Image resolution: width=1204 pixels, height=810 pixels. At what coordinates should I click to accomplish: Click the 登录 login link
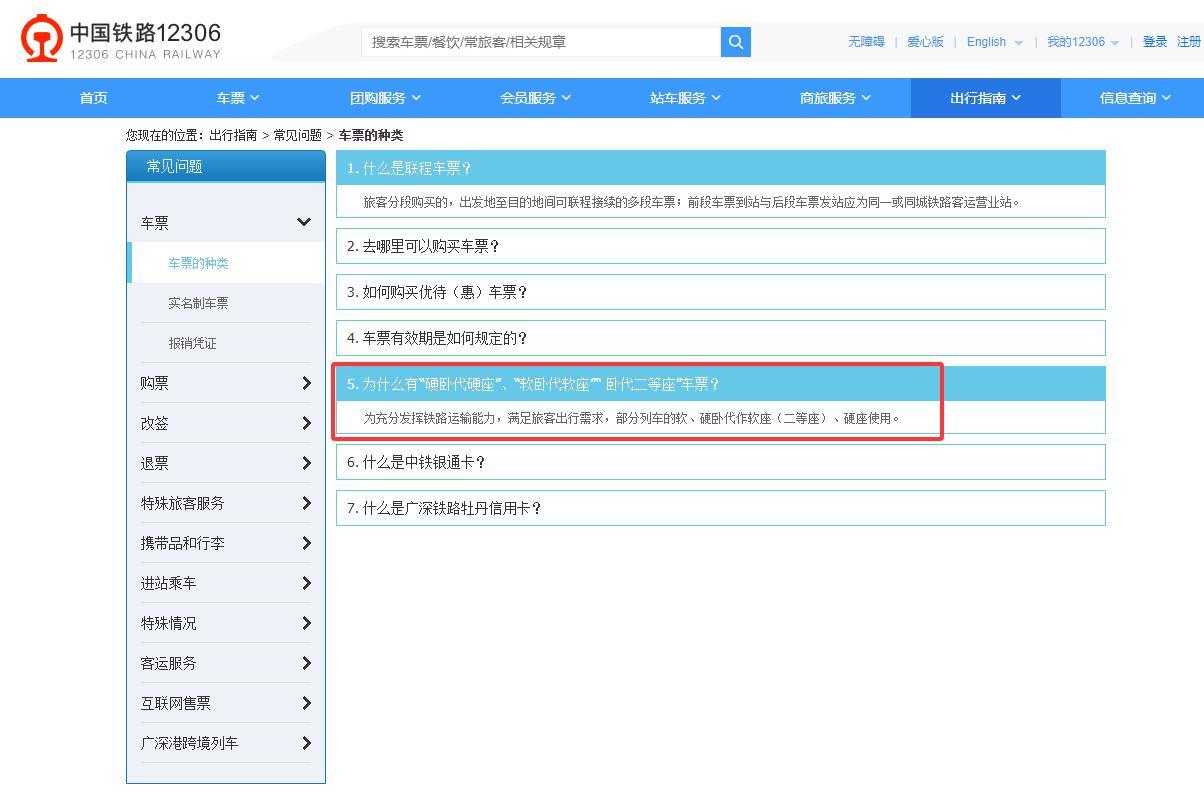pyautogui.click(x=1155, y=42)
